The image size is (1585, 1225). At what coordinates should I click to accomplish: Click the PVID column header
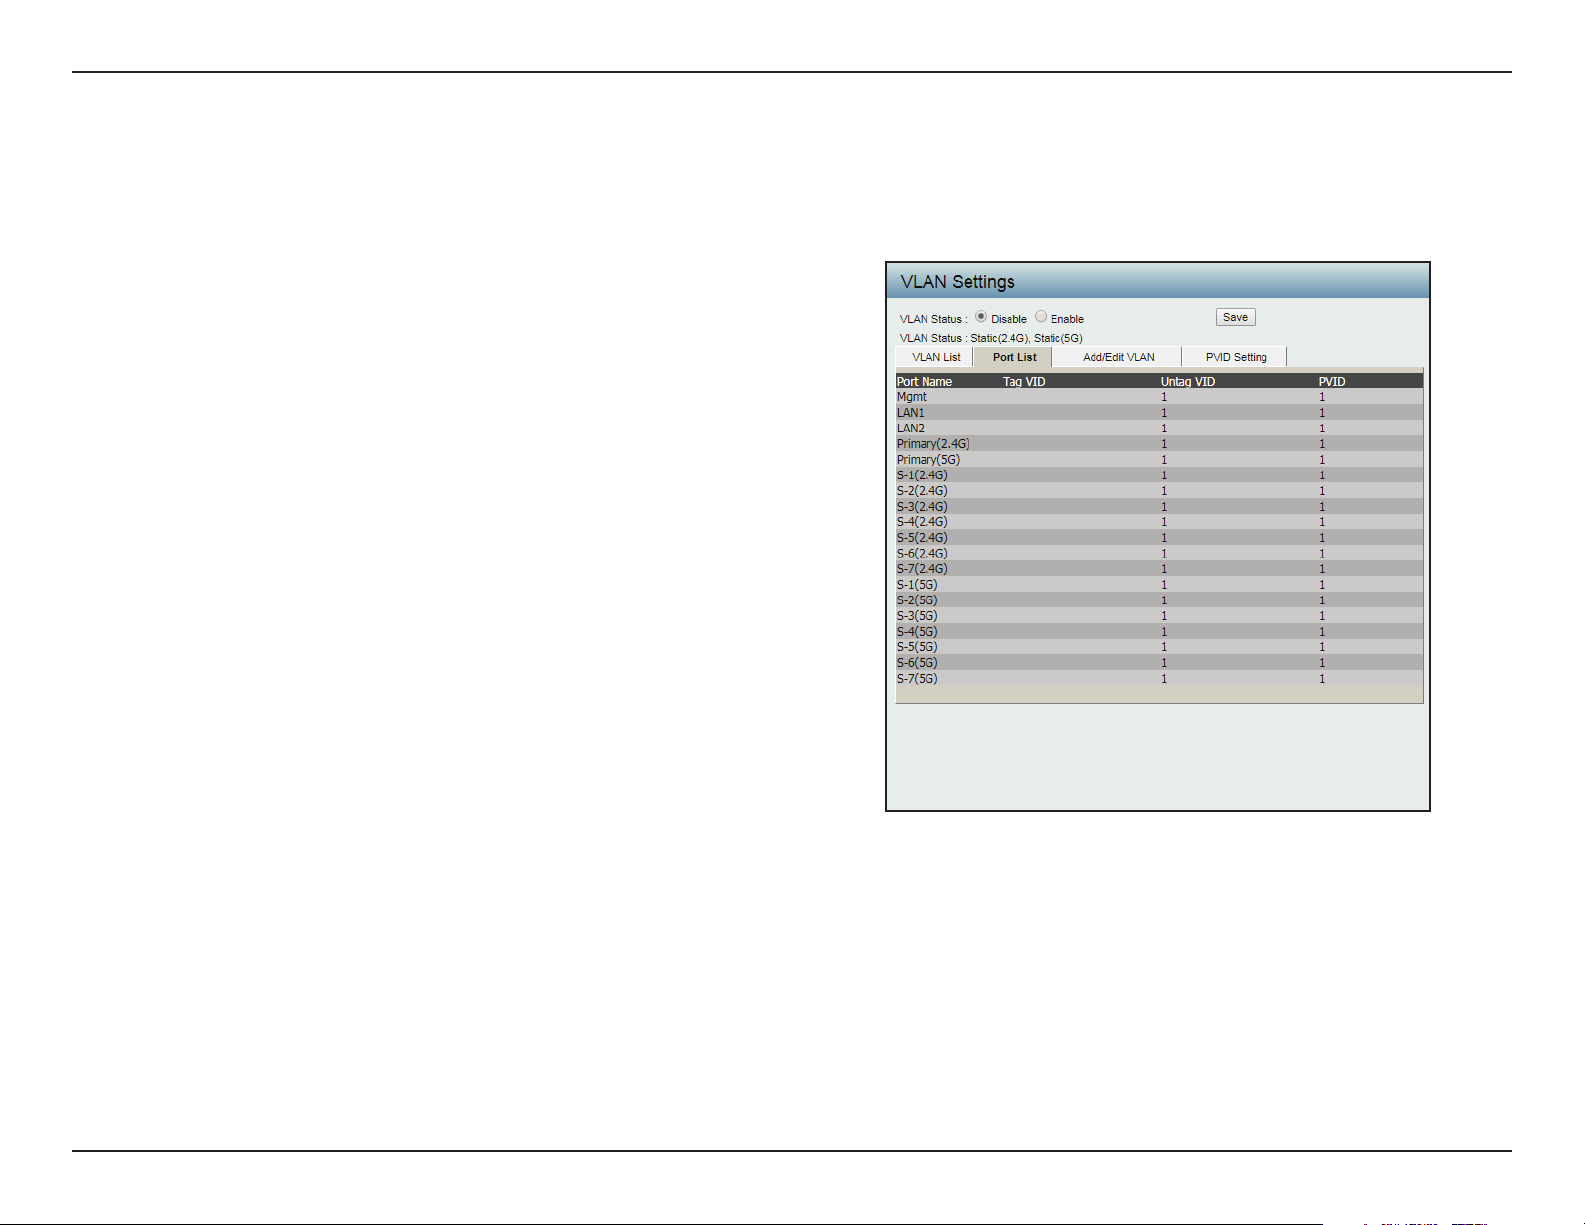pos(1332,381)
